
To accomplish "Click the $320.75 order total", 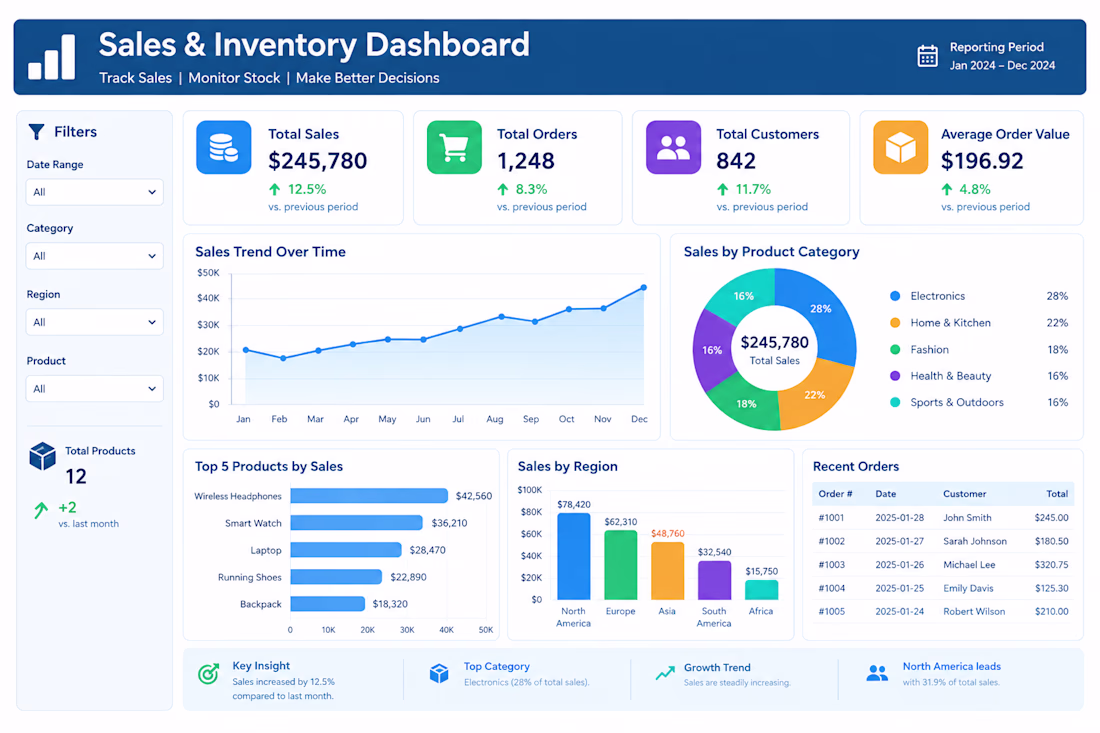I will (x=1052, y=565).
